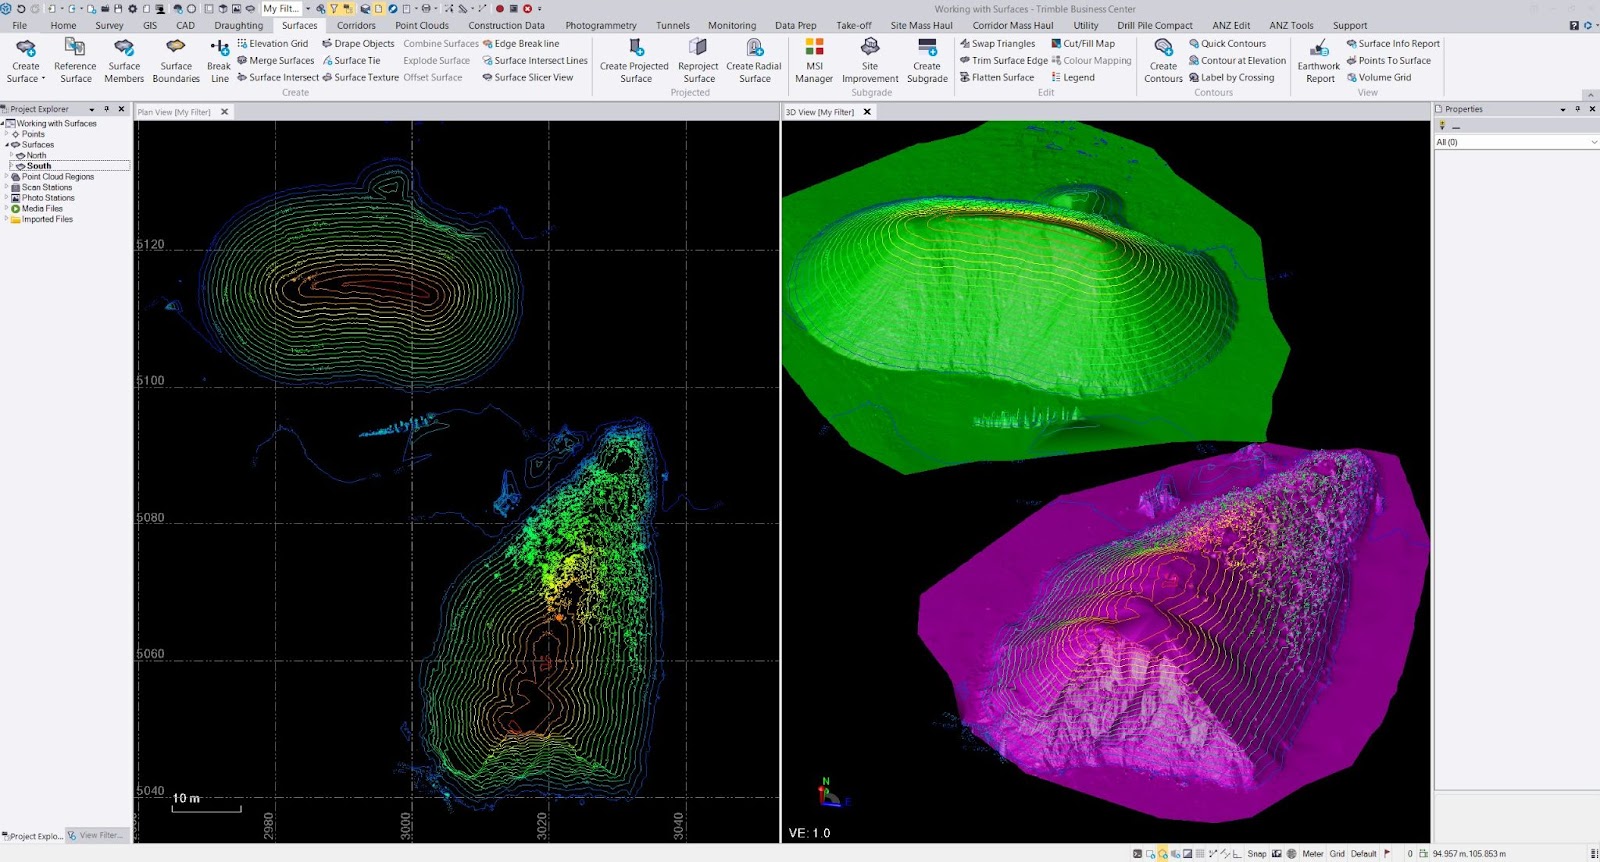
Task: Open the Surface Boundaries tool
Action: [x=176, y=60]
